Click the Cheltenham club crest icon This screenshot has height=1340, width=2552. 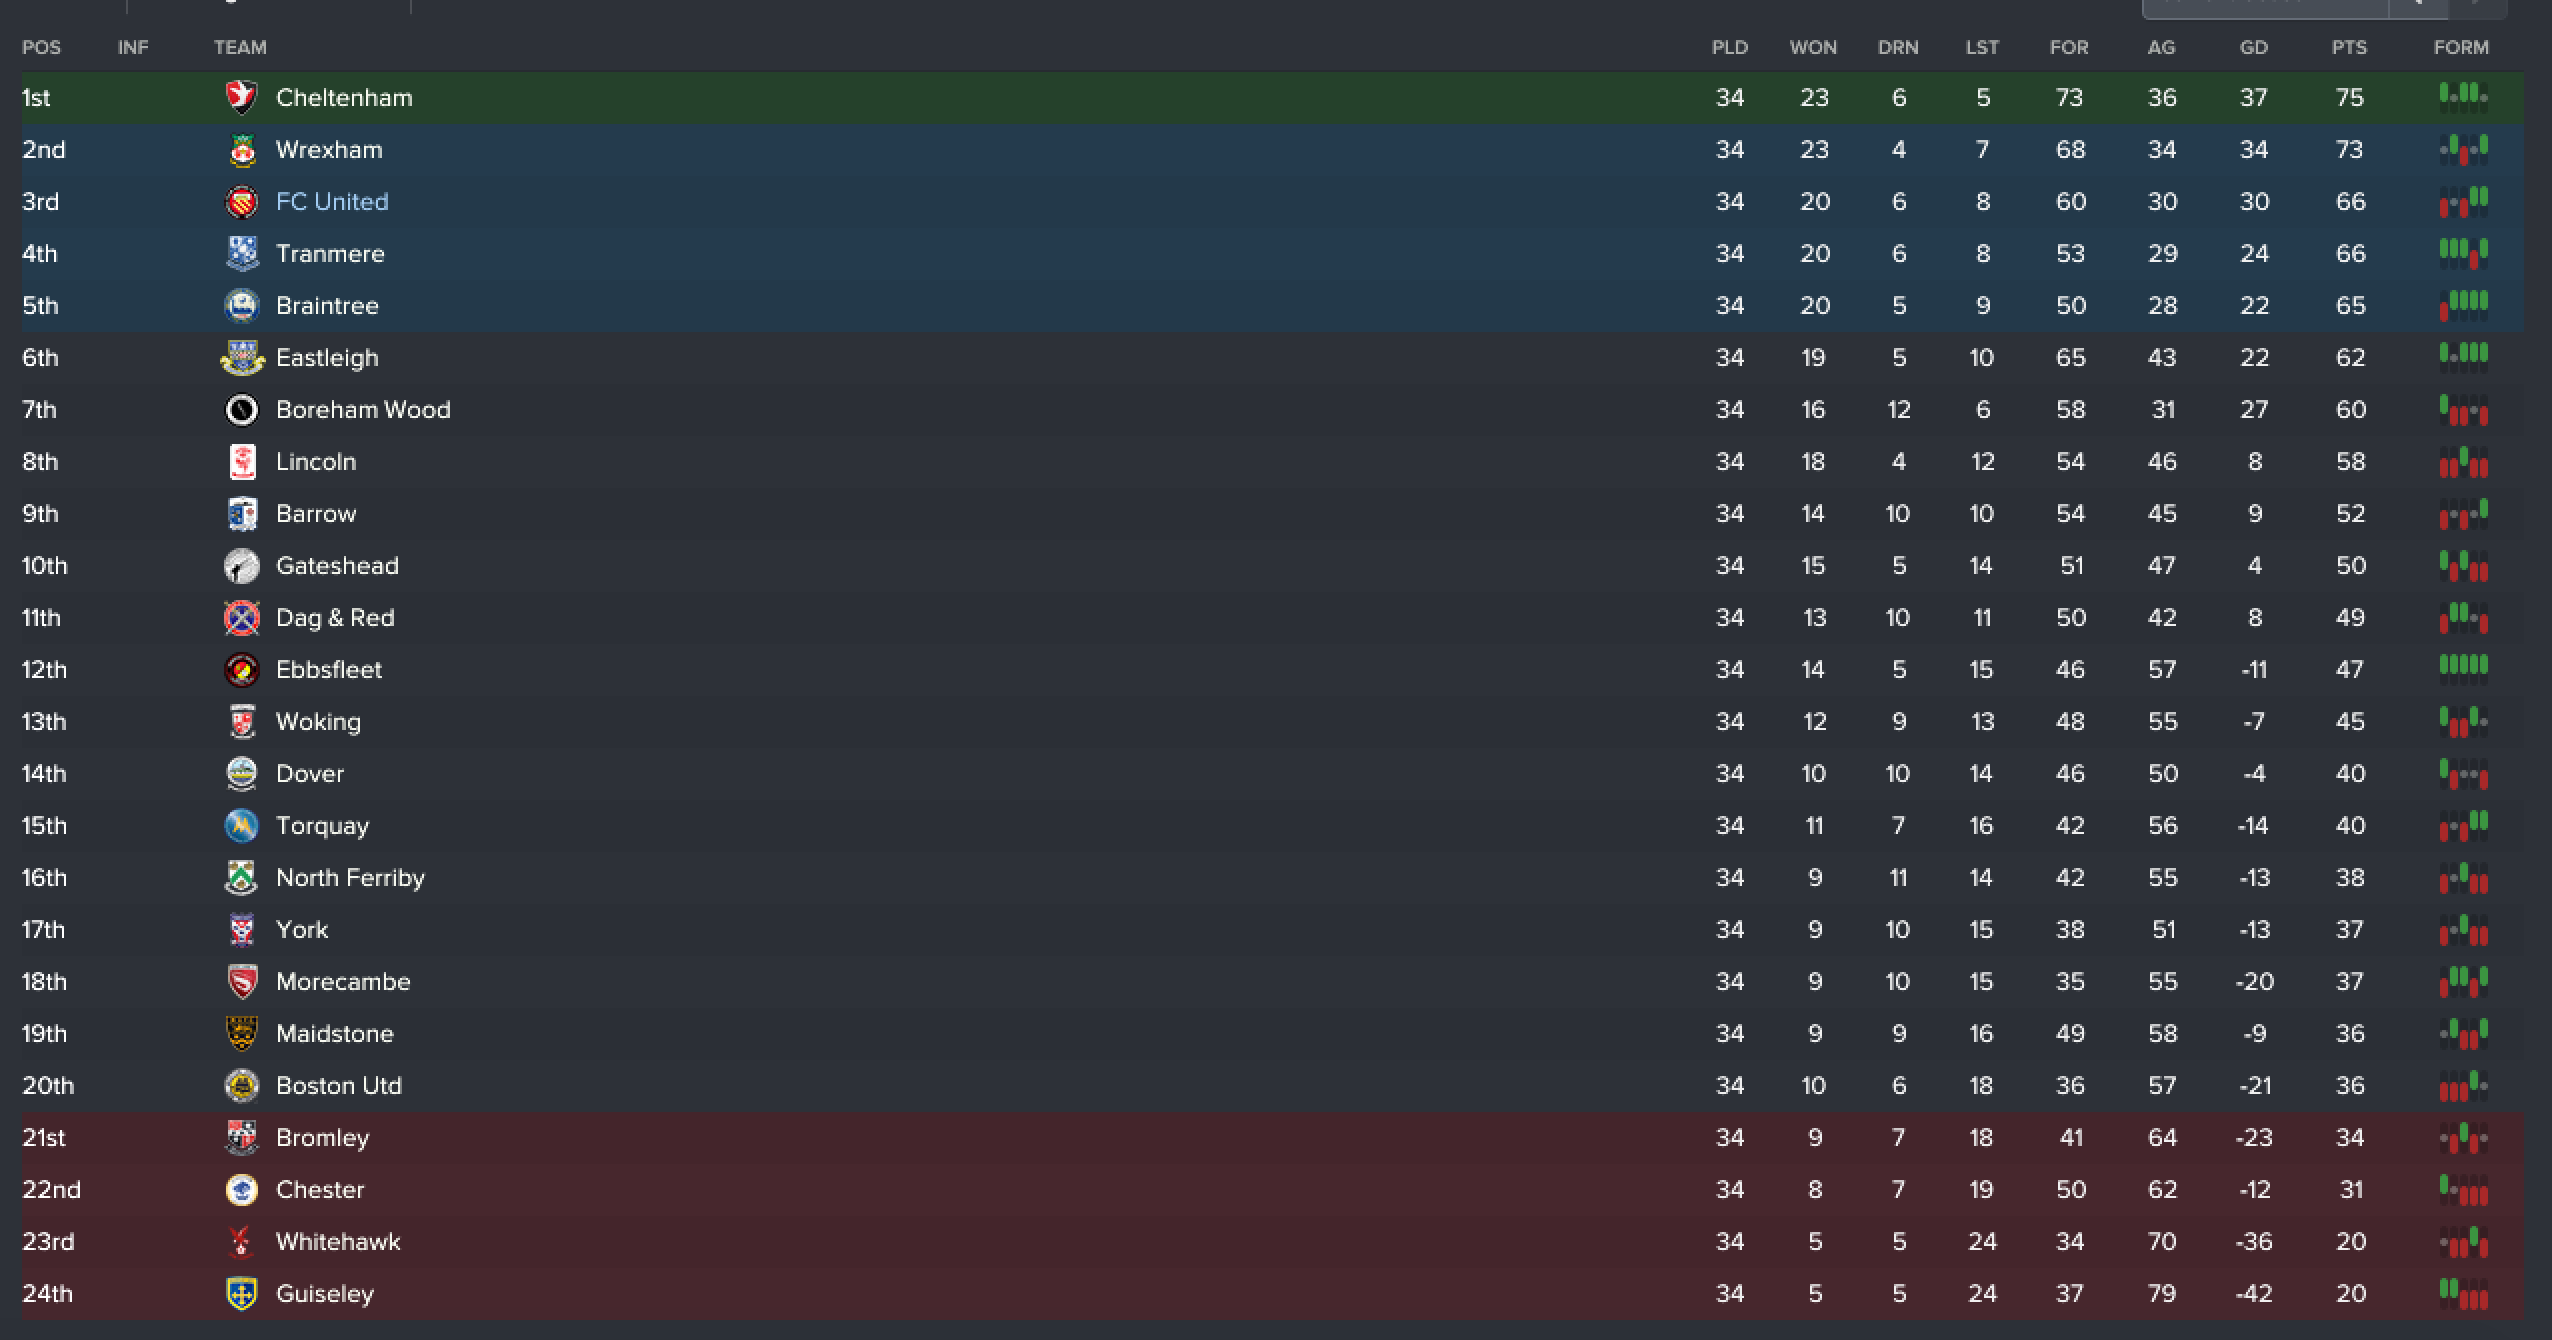coord(241,97)
